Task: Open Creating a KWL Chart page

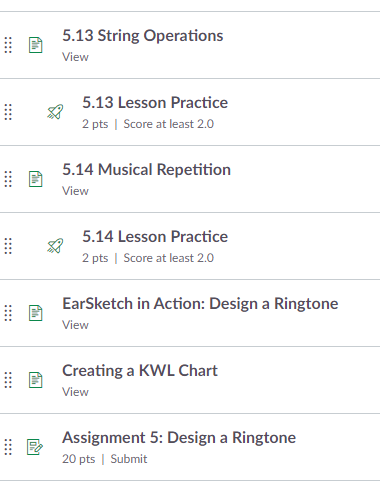Action: click(x=140, y=371)
